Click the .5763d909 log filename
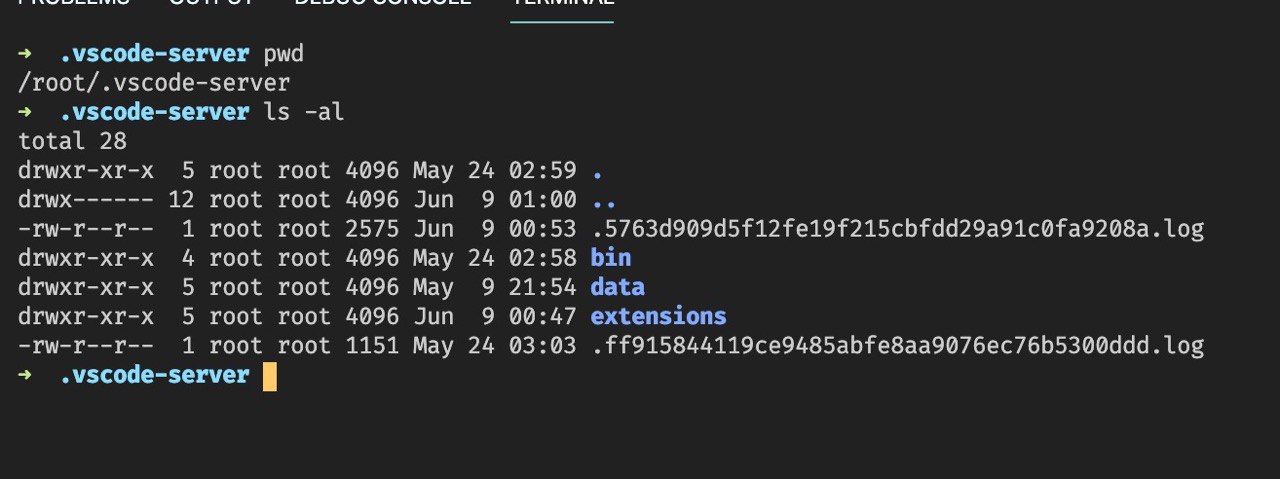This screenshot has width=1280, height=479. 897,229
